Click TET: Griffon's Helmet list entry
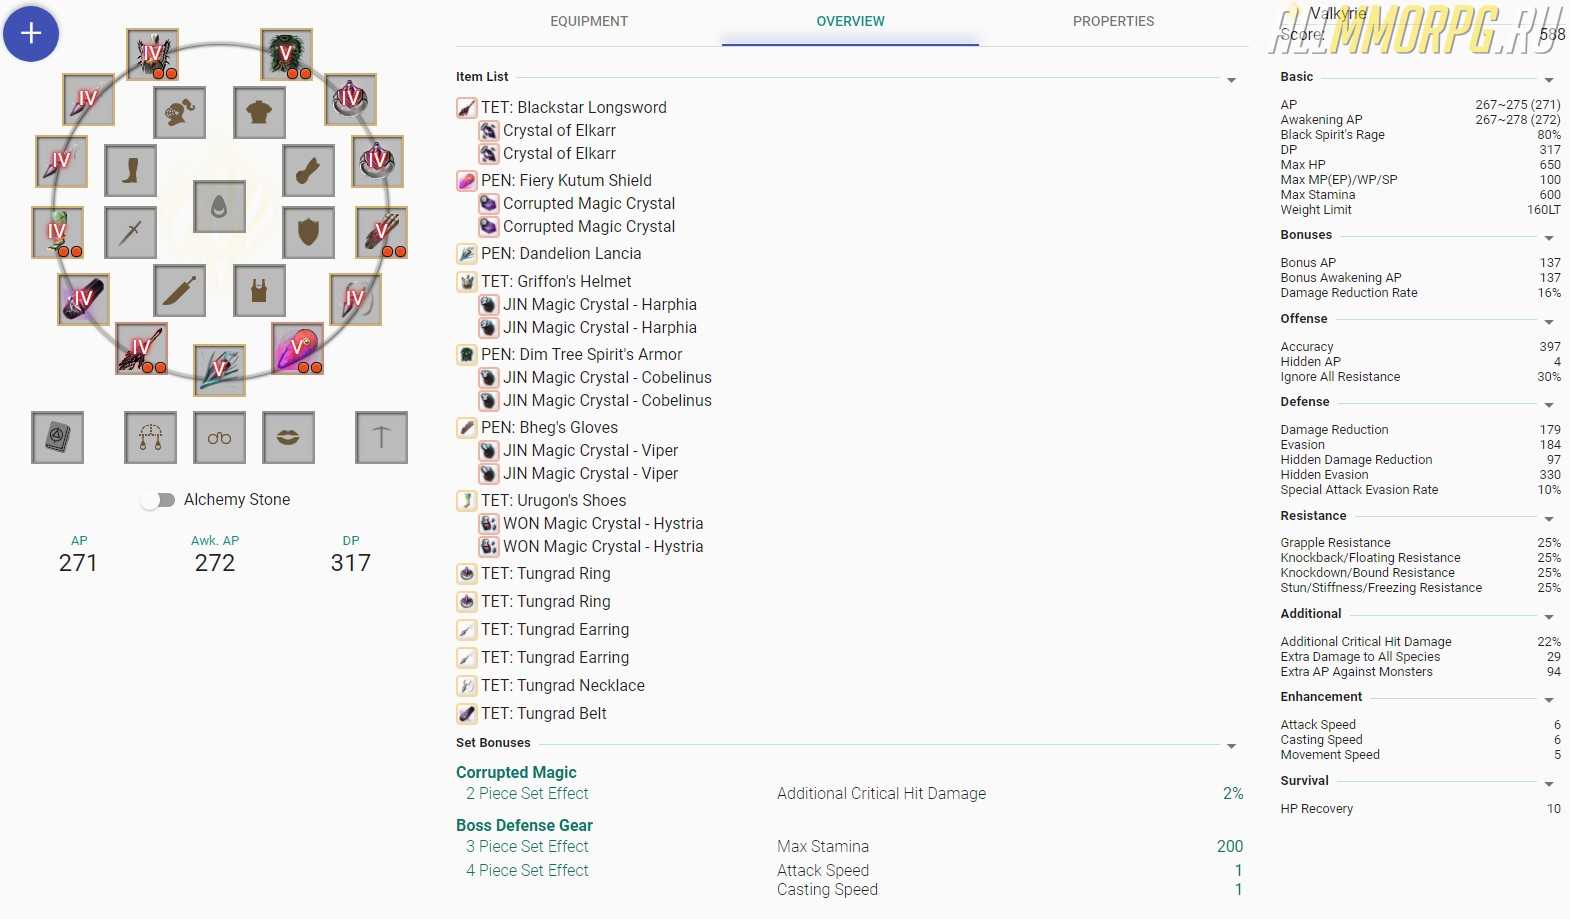This screenshot has height=919, width=1570. point(556,281)
